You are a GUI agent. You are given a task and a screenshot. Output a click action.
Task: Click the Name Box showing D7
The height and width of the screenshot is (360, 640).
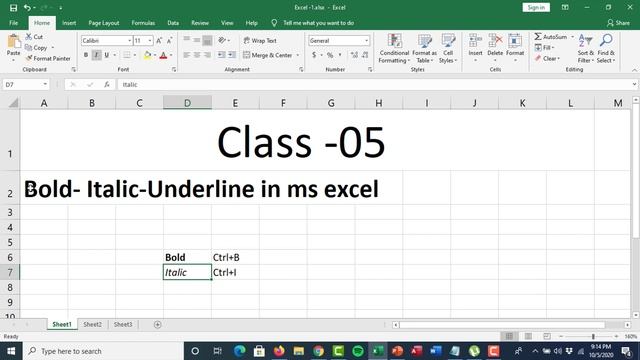tap(26, 84)
